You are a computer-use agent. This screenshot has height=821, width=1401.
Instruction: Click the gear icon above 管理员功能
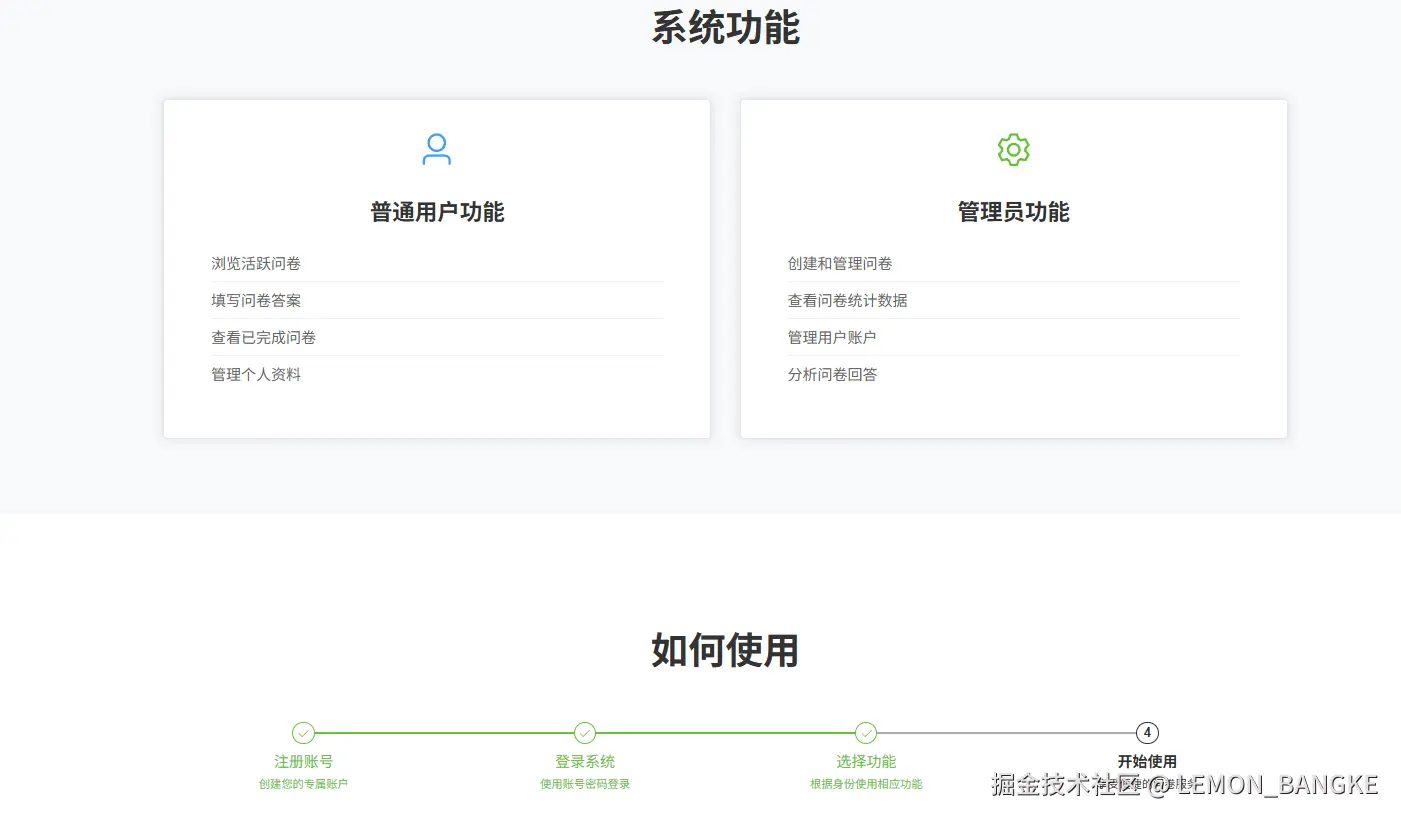(x=1013, y=149)
